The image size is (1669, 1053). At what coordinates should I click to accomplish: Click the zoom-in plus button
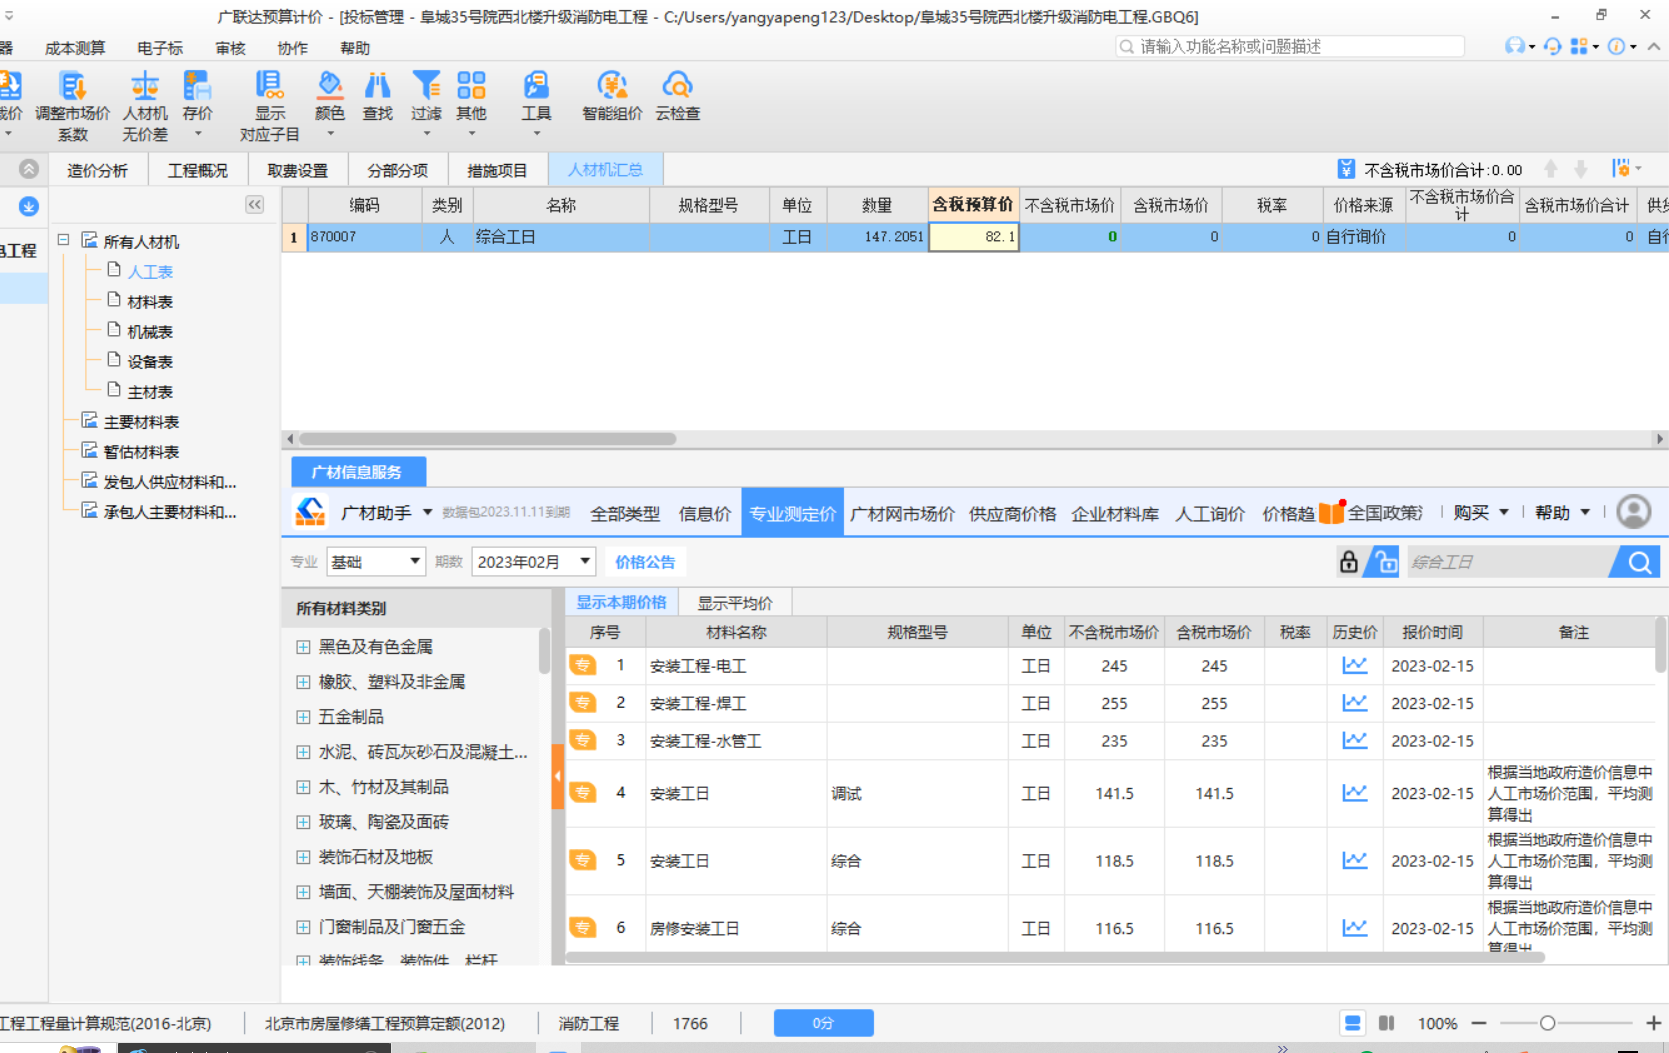(x=1654, y=1023)
